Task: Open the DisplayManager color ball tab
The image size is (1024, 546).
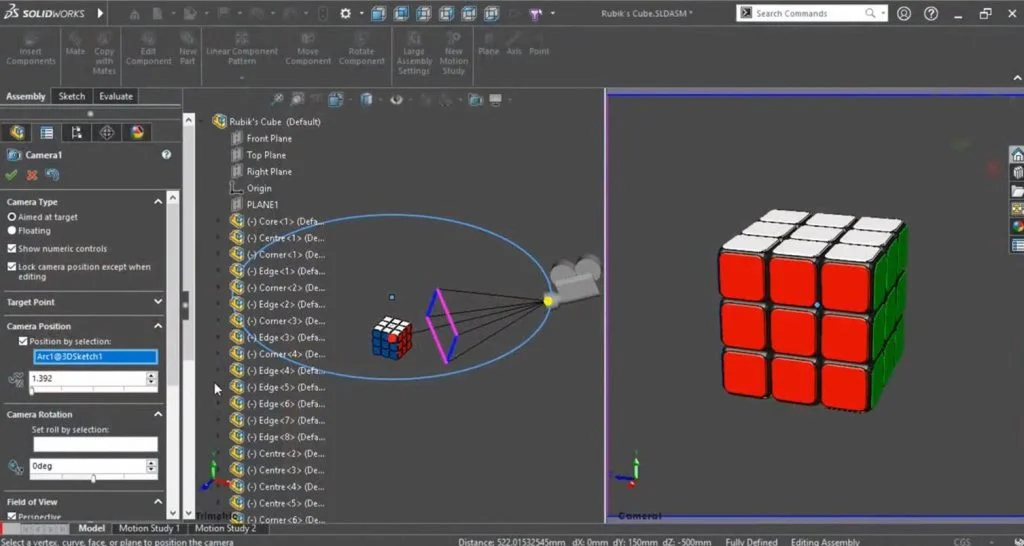Action: point(137,133)
